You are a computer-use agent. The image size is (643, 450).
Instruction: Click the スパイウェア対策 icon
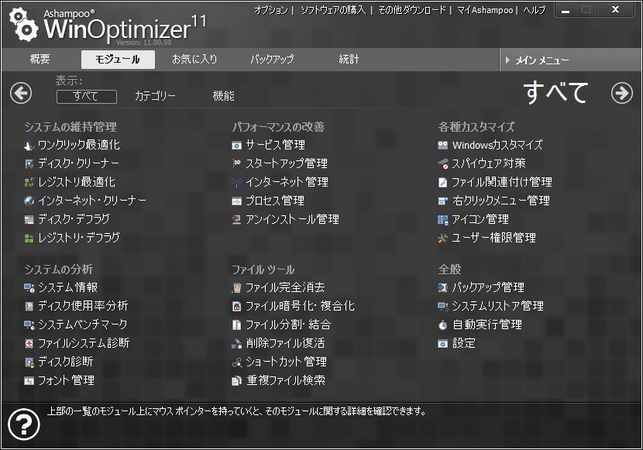(x=443, y=164)
